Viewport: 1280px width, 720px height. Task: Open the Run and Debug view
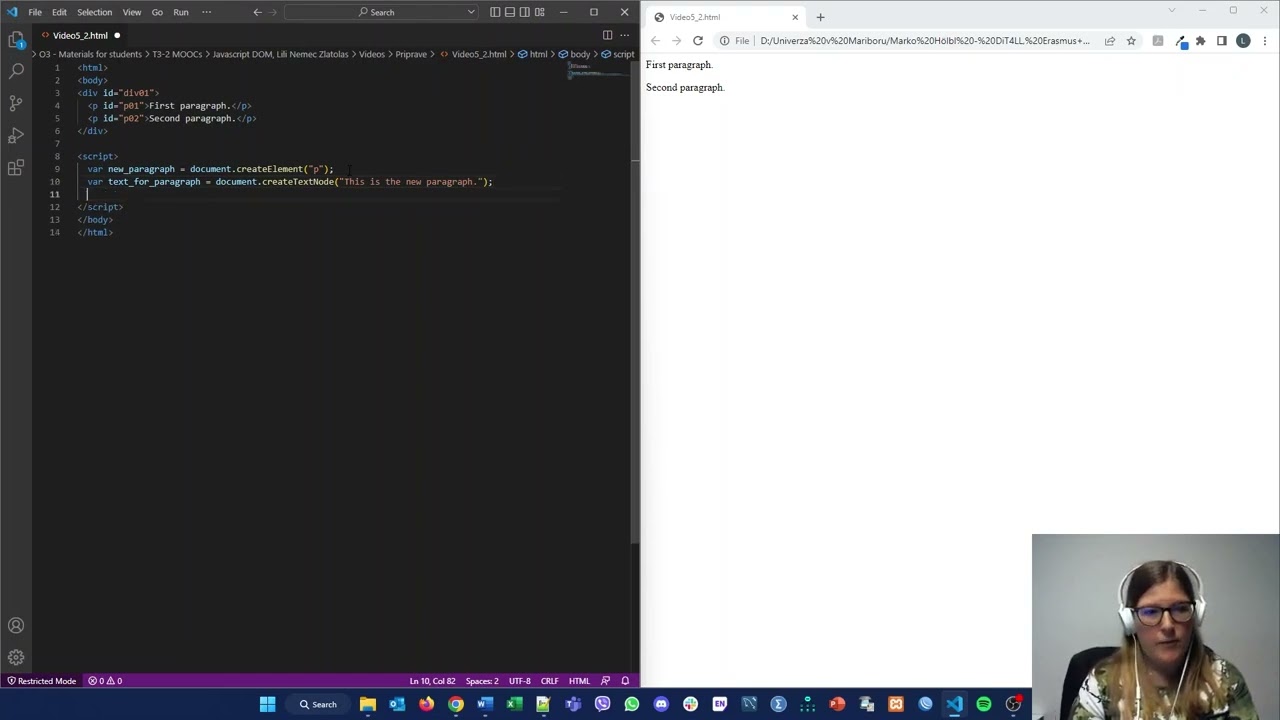pos(16,135)
